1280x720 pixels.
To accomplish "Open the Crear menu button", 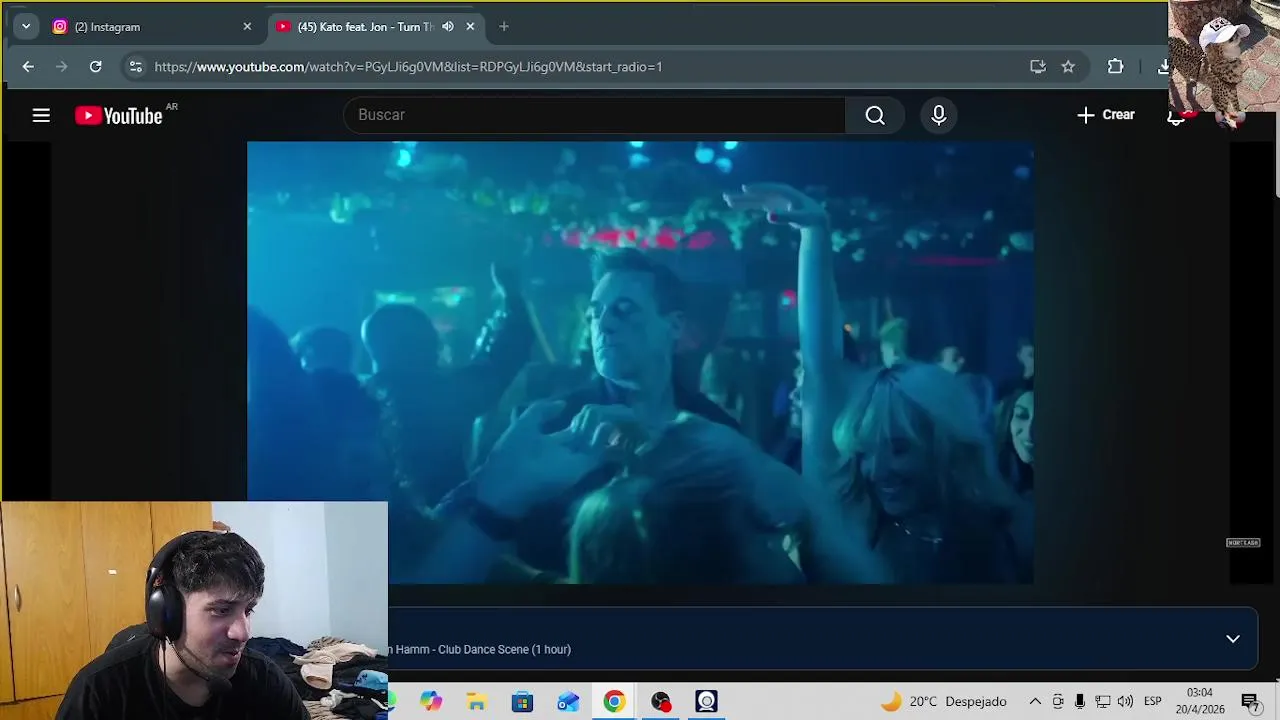I will click(1105, 115).
